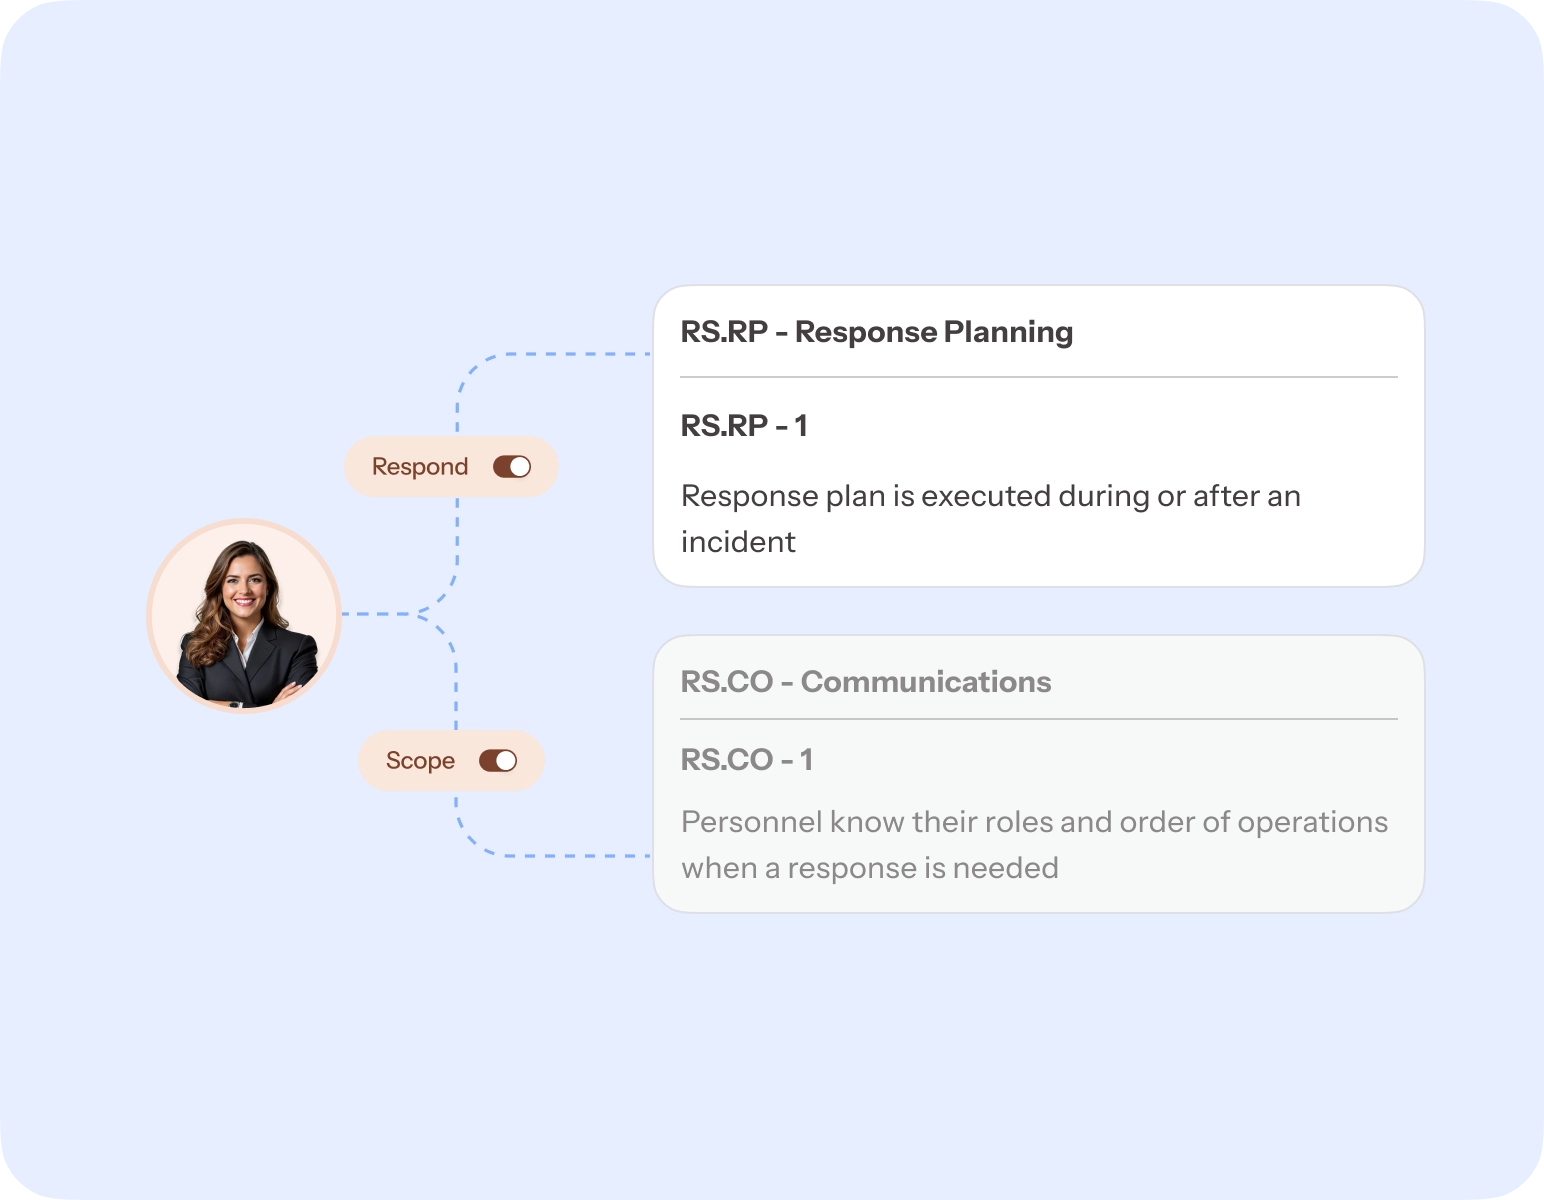The height and width of the screenshot is (1200, 1544).
Task: Click the Respond toggle knob
Action: (x=520, y=466)
